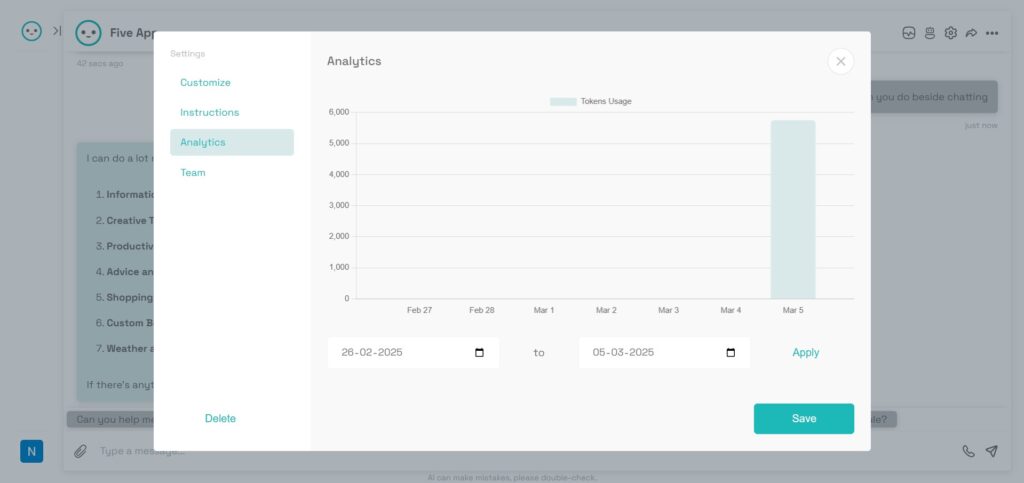Click the end date field 05-03-2025
Screen dimensions: 1024x483
point(664,352)
